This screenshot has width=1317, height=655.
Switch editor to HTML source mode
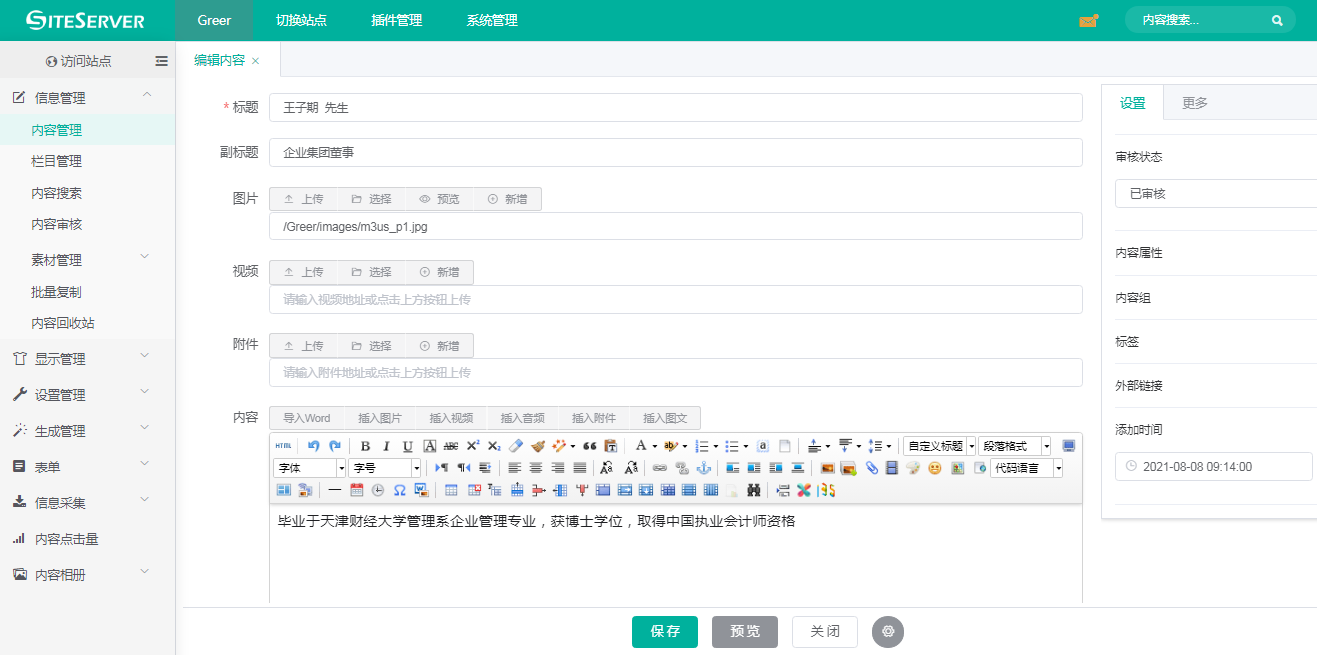pos(284,446)
